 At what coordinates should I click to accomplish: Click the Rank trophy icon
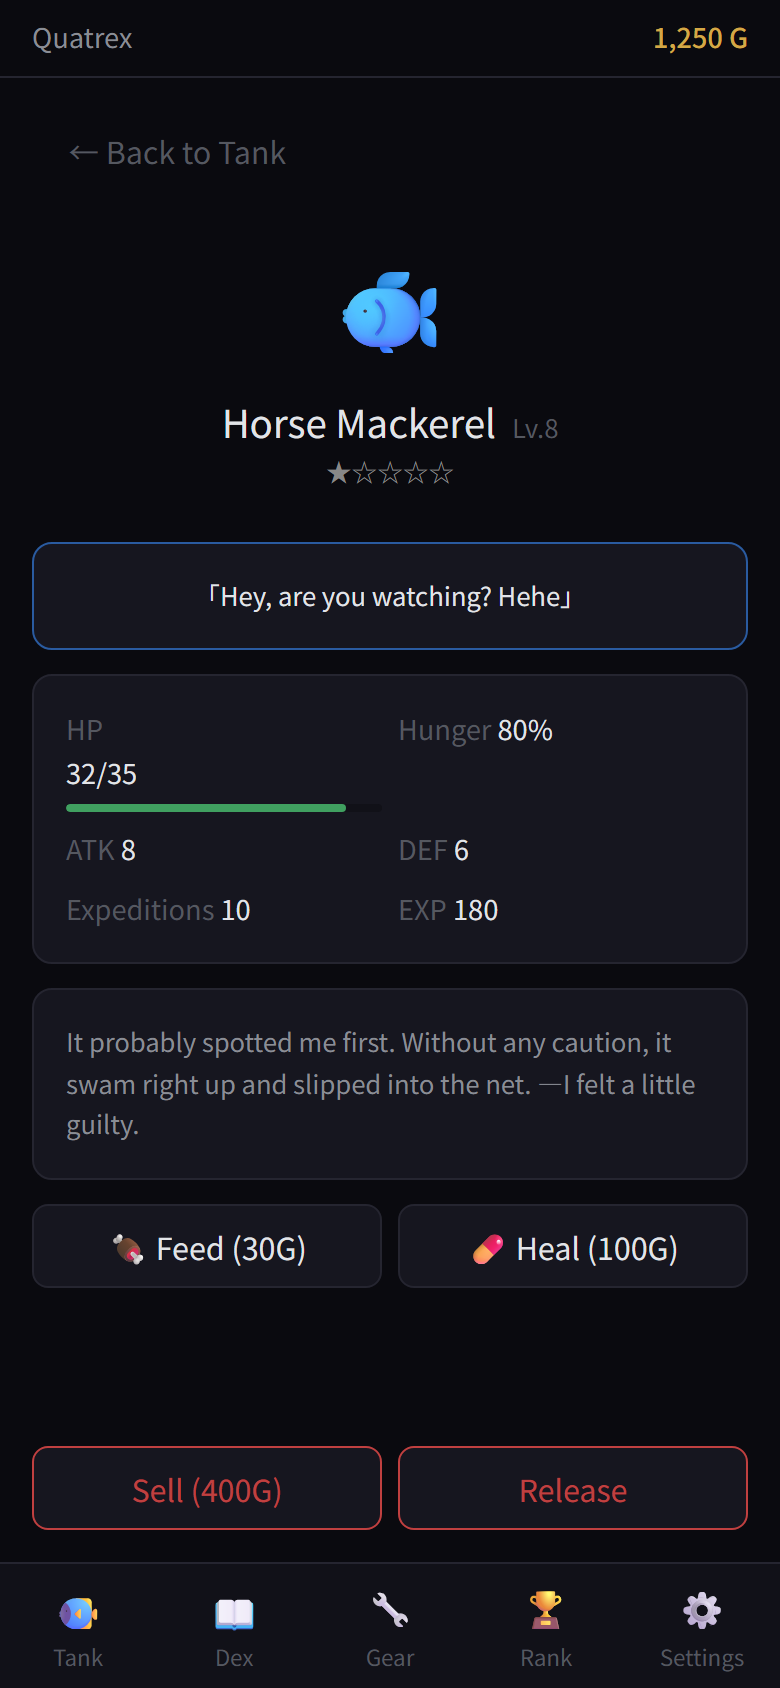546,1611
